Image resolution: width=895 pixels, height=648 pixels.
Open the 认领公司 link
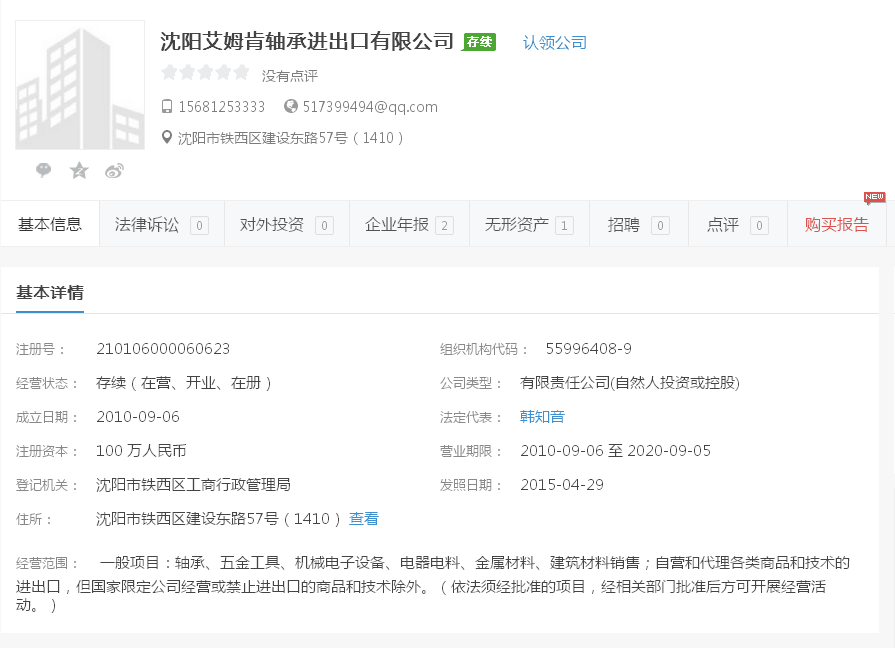click(x=555, y=42)
